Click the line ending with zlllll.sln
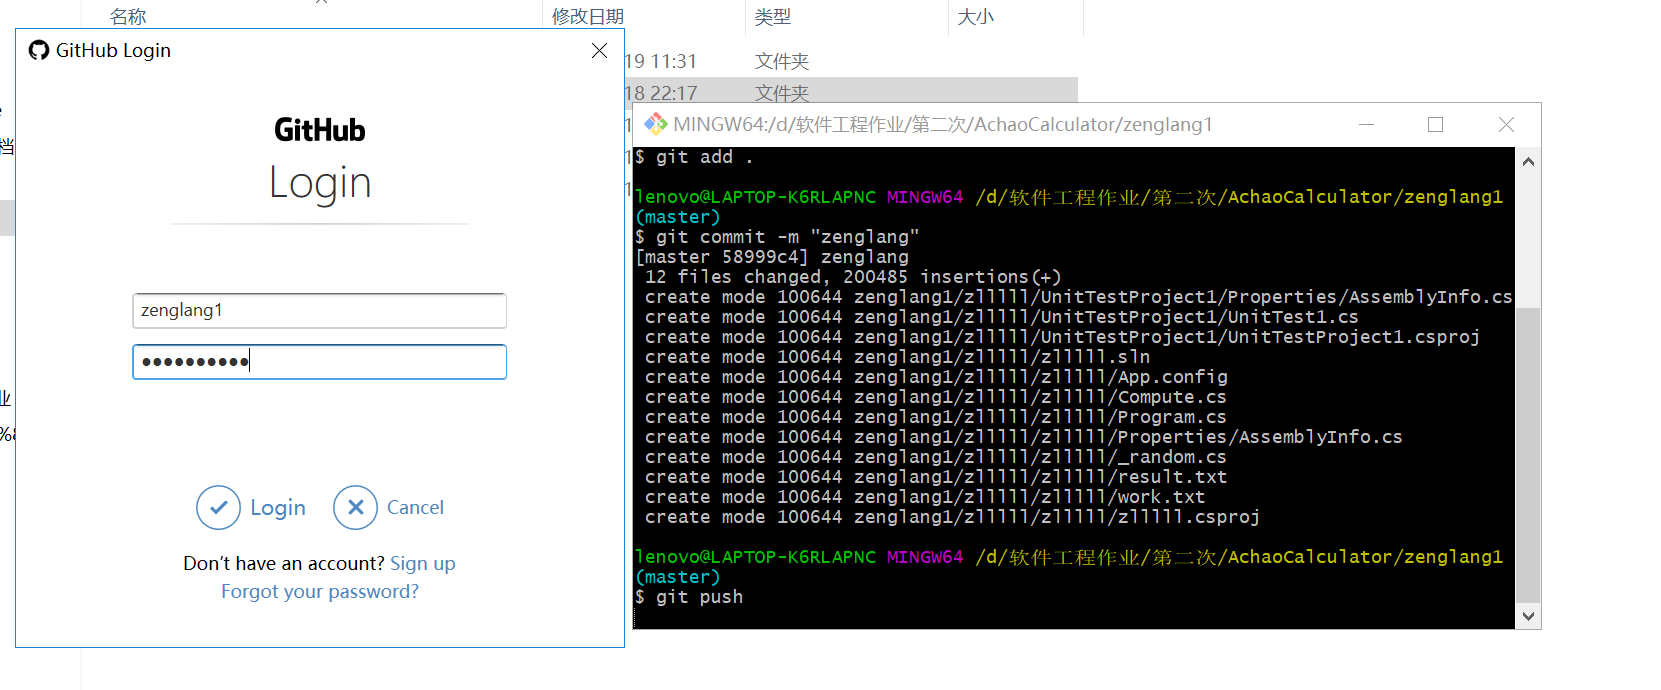This screenshot has width=1661, height=690. point(897,357)
